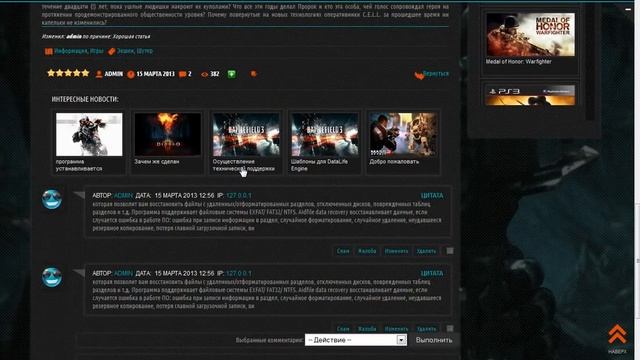640x360 pixels.
Task: Click the Medal of Honor: Warfighter caption link
Action: point(518,62)
